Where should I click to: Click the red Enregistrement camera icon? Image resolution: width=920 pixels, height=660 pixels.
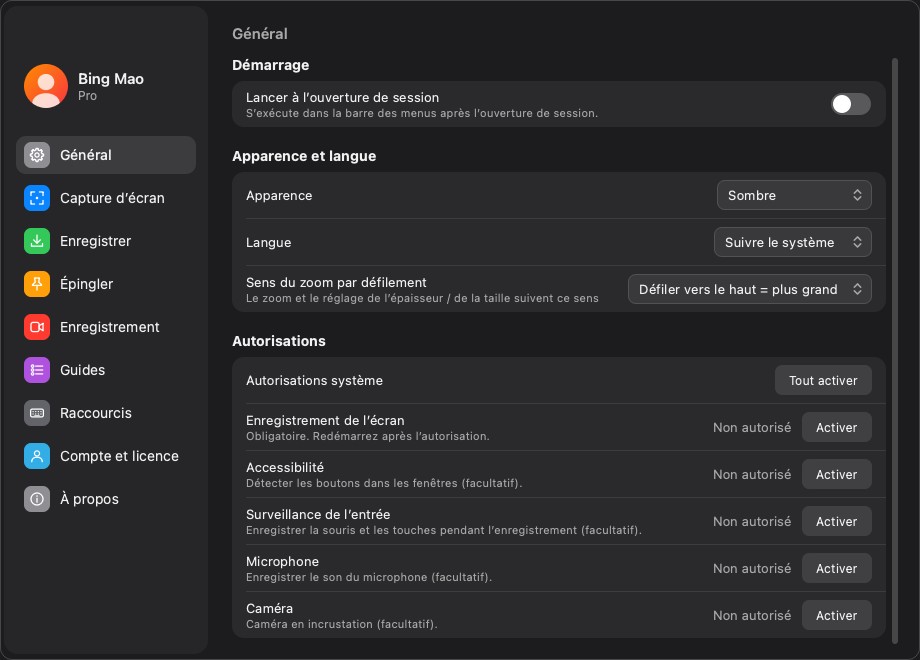click(37, 327)
